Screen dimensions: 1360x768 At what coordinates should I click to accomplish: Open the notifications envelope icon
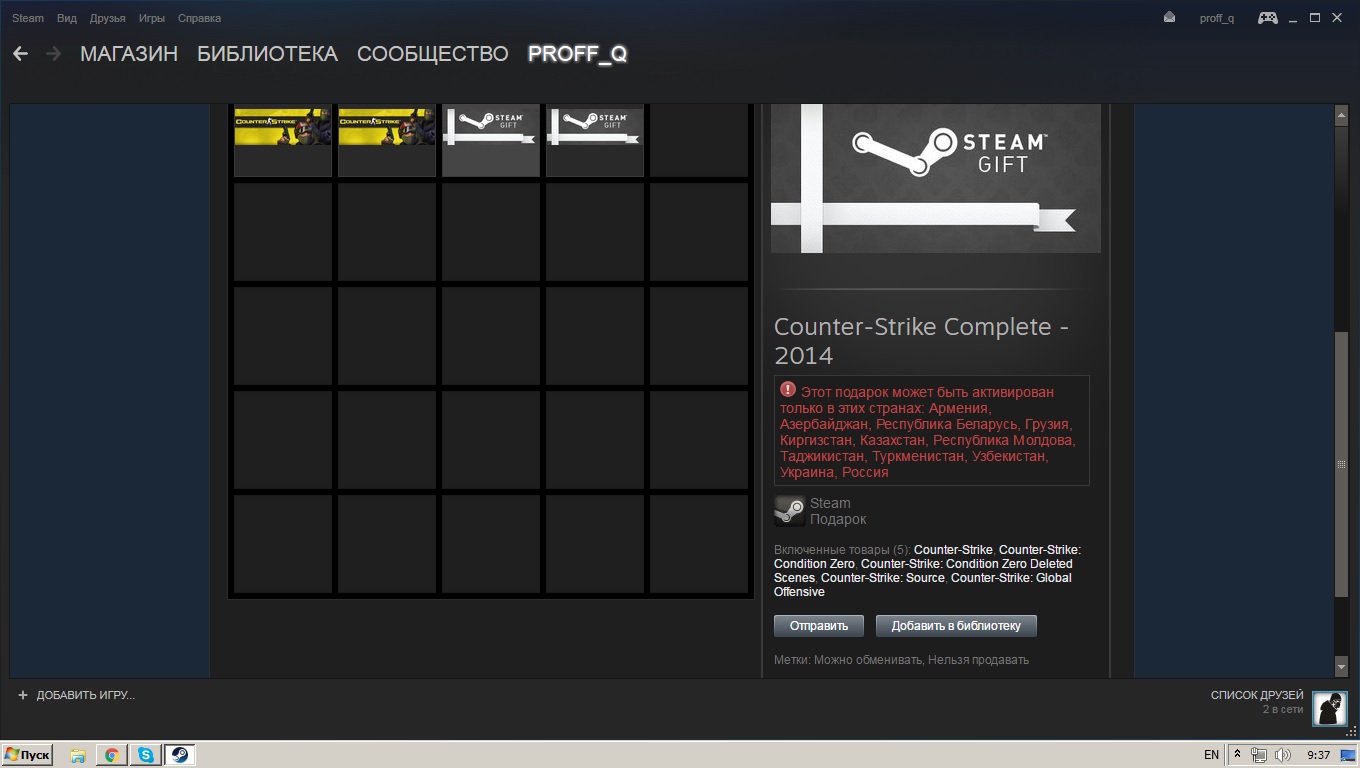tap(1169, 18)
